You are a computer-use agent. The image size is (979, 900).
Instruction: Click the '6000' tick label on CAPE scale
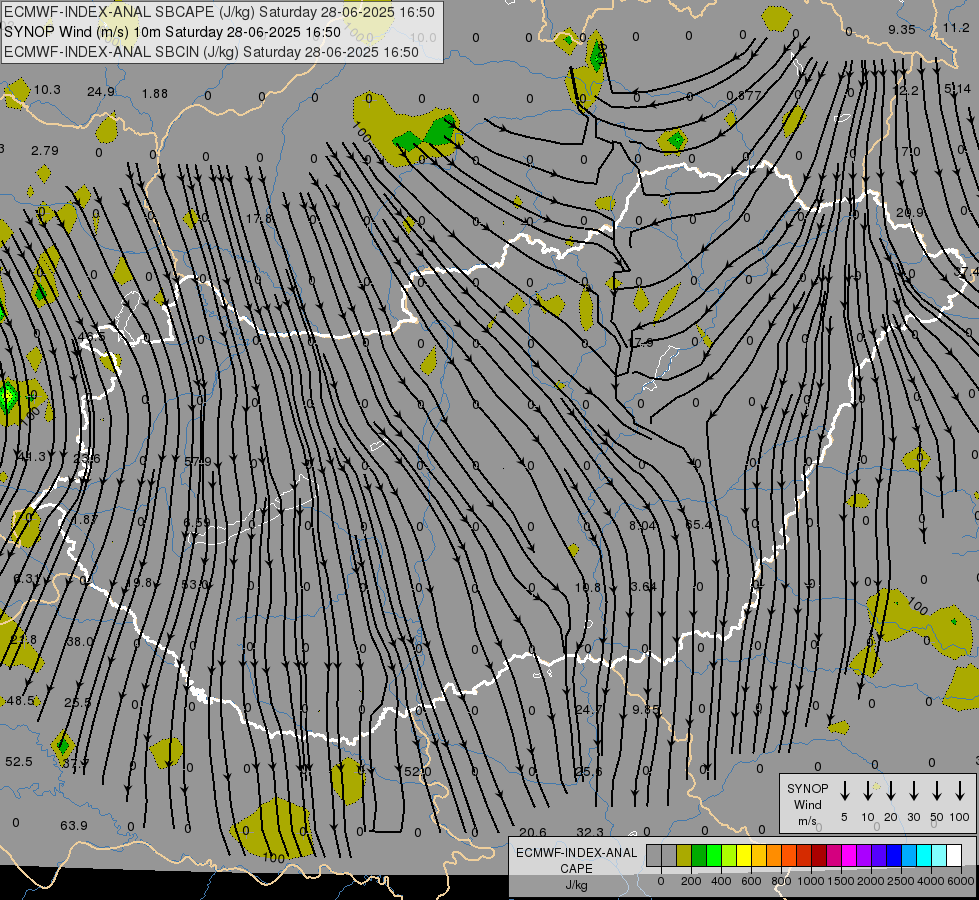[x=960, y=881]
